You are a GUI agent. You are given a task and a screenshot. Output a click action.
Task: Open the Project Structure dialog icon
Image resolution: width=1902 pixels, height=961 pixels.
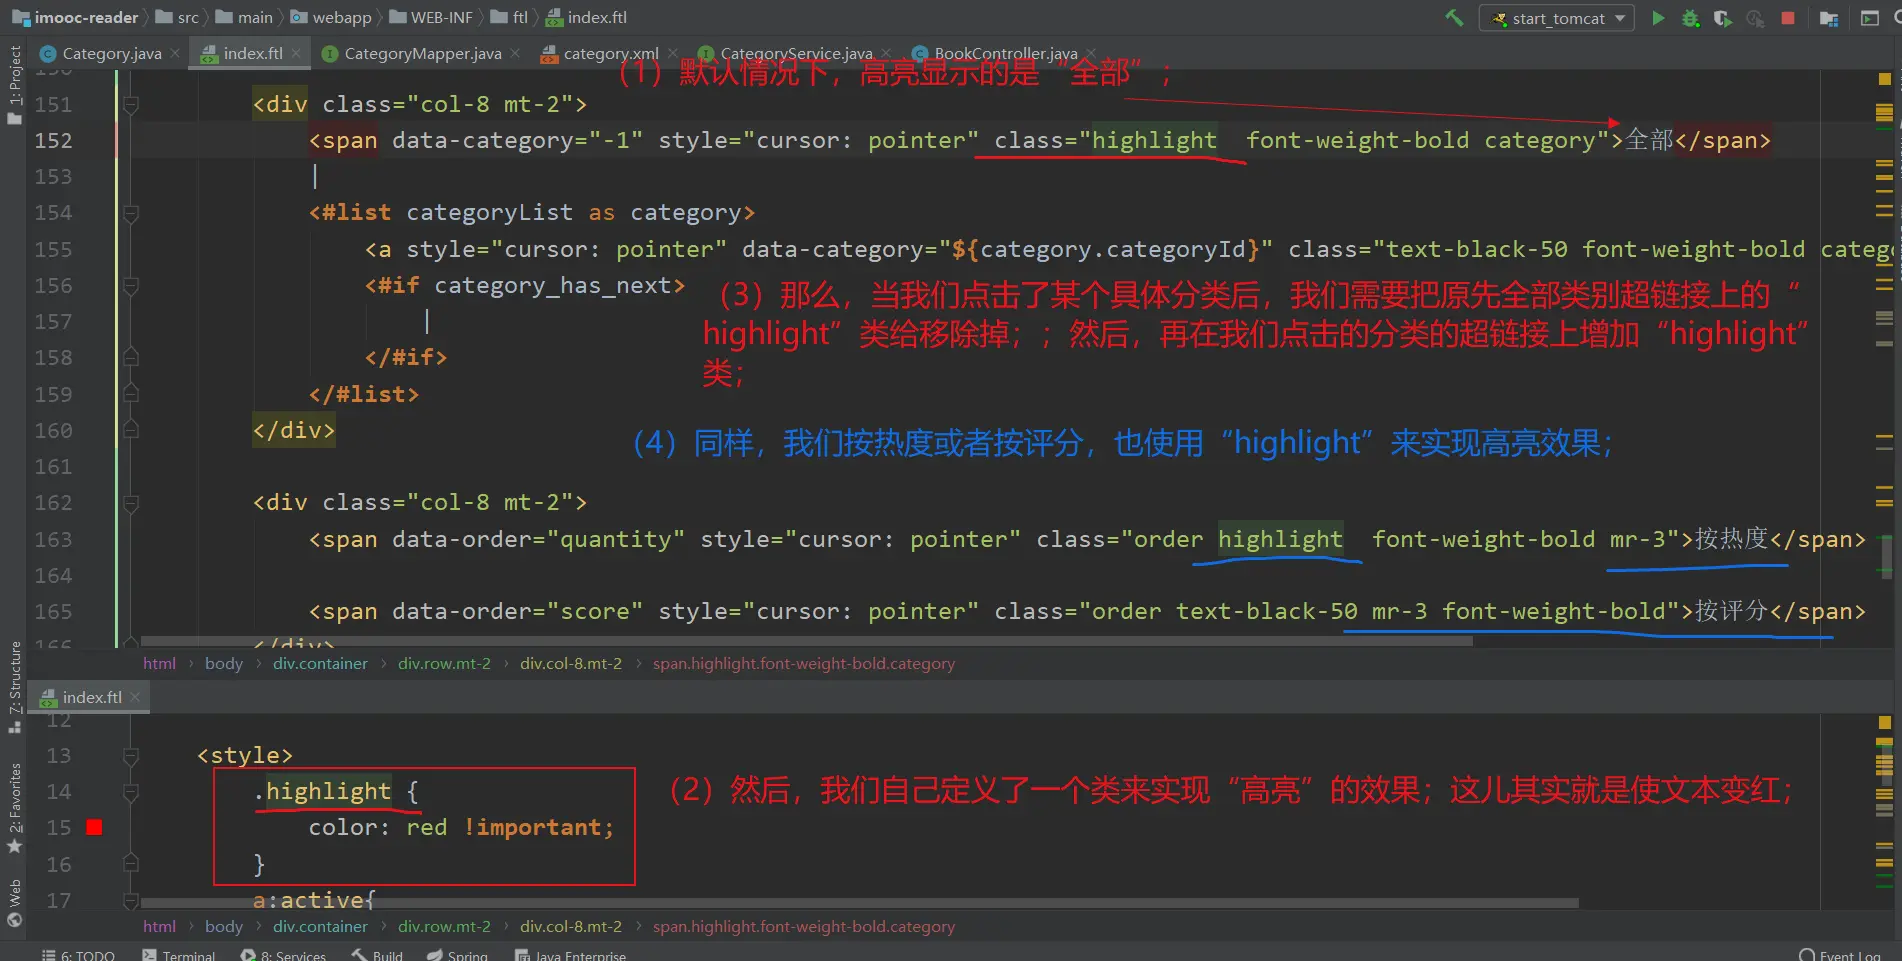pos(1828,18)
